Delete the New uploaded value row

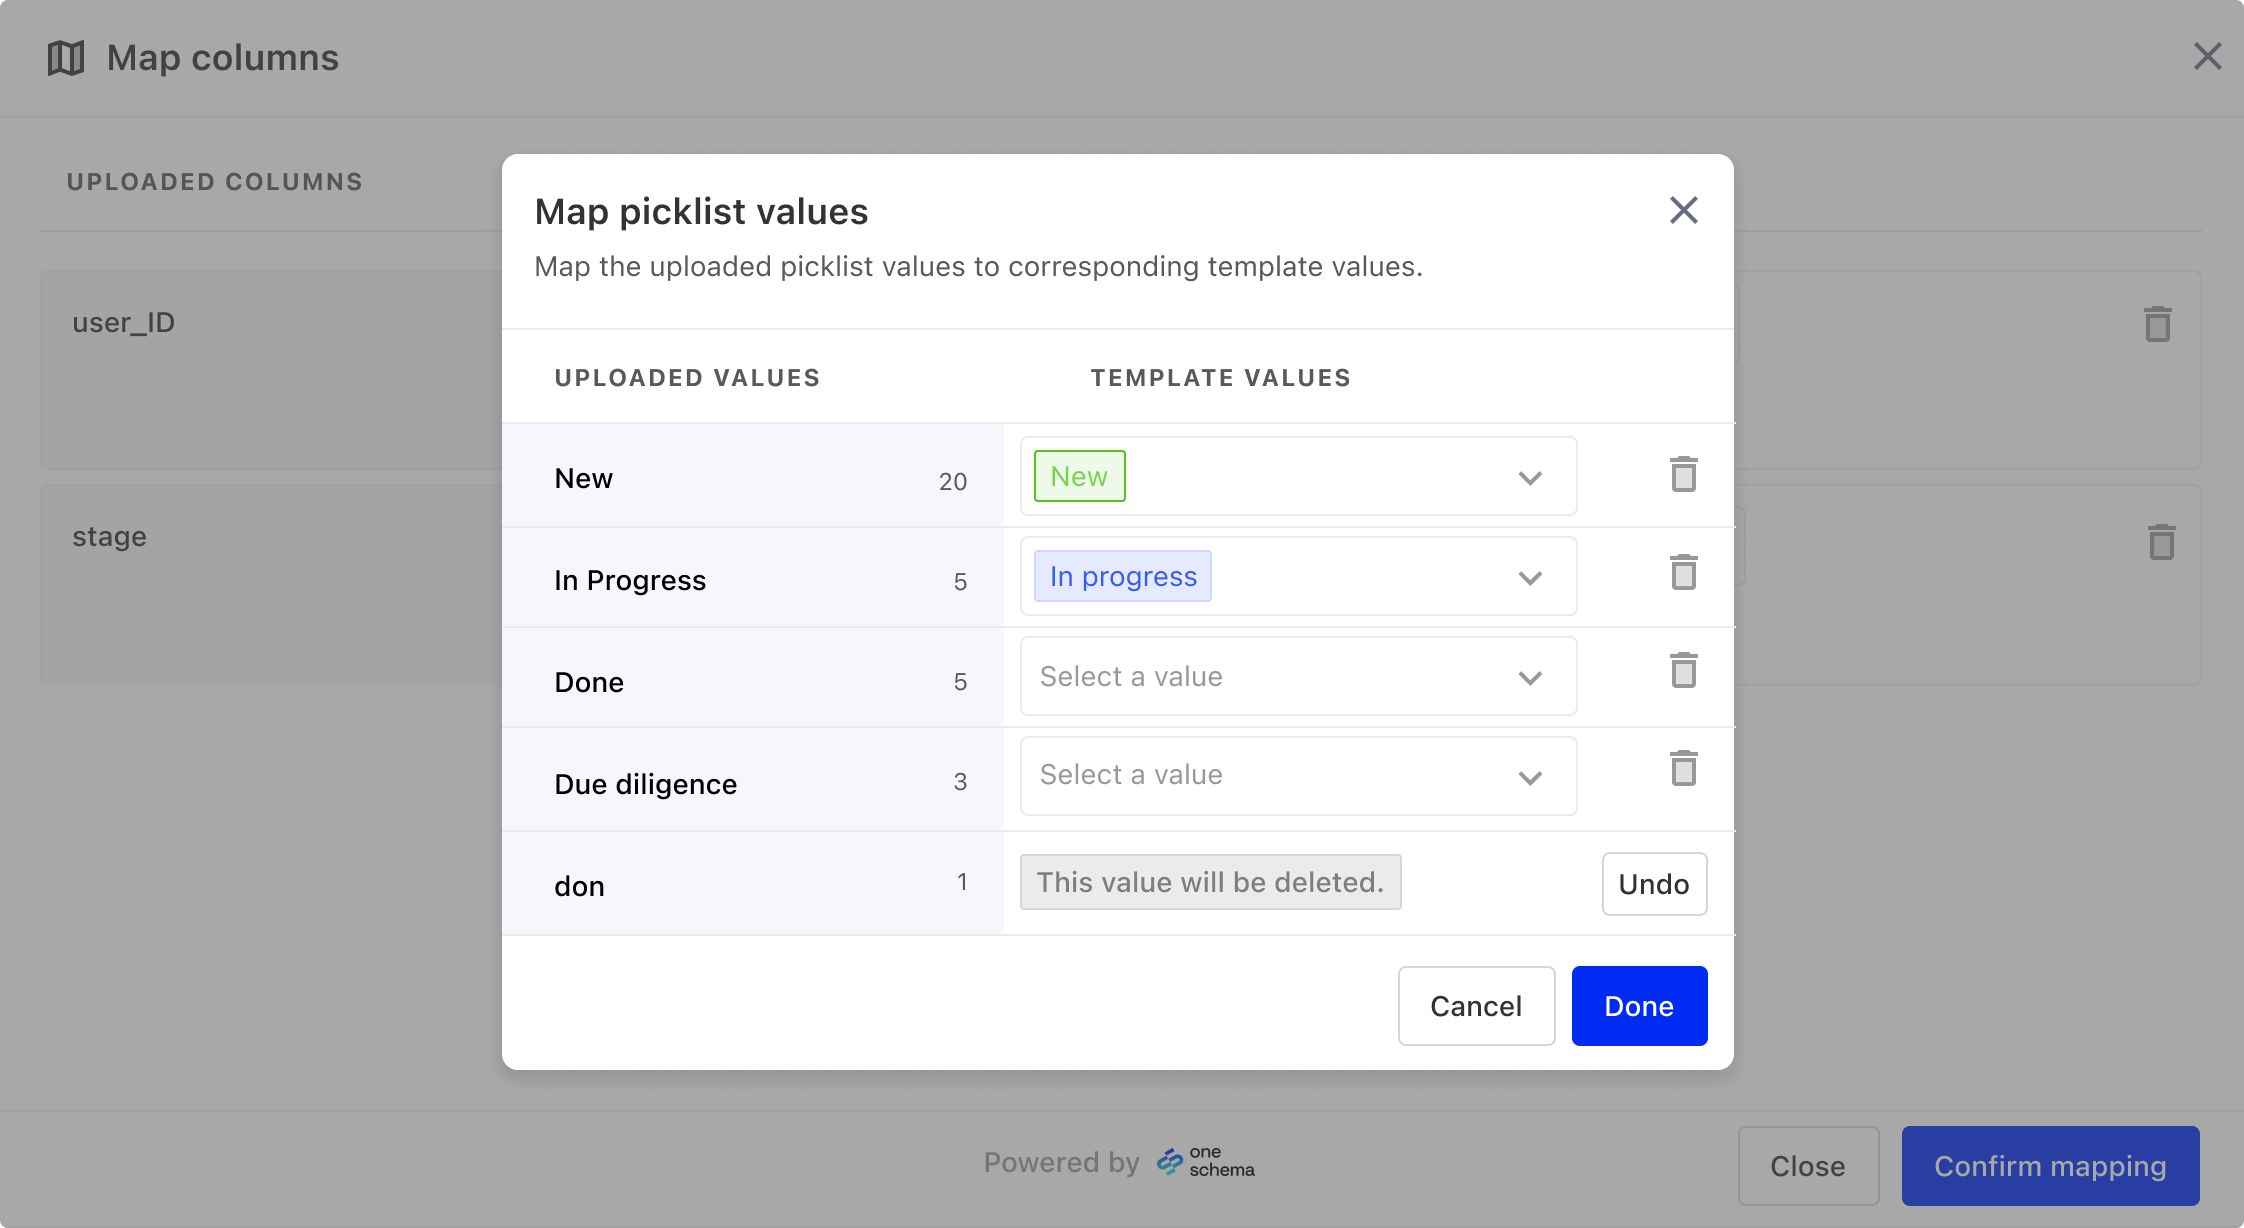pos(1682,475)
